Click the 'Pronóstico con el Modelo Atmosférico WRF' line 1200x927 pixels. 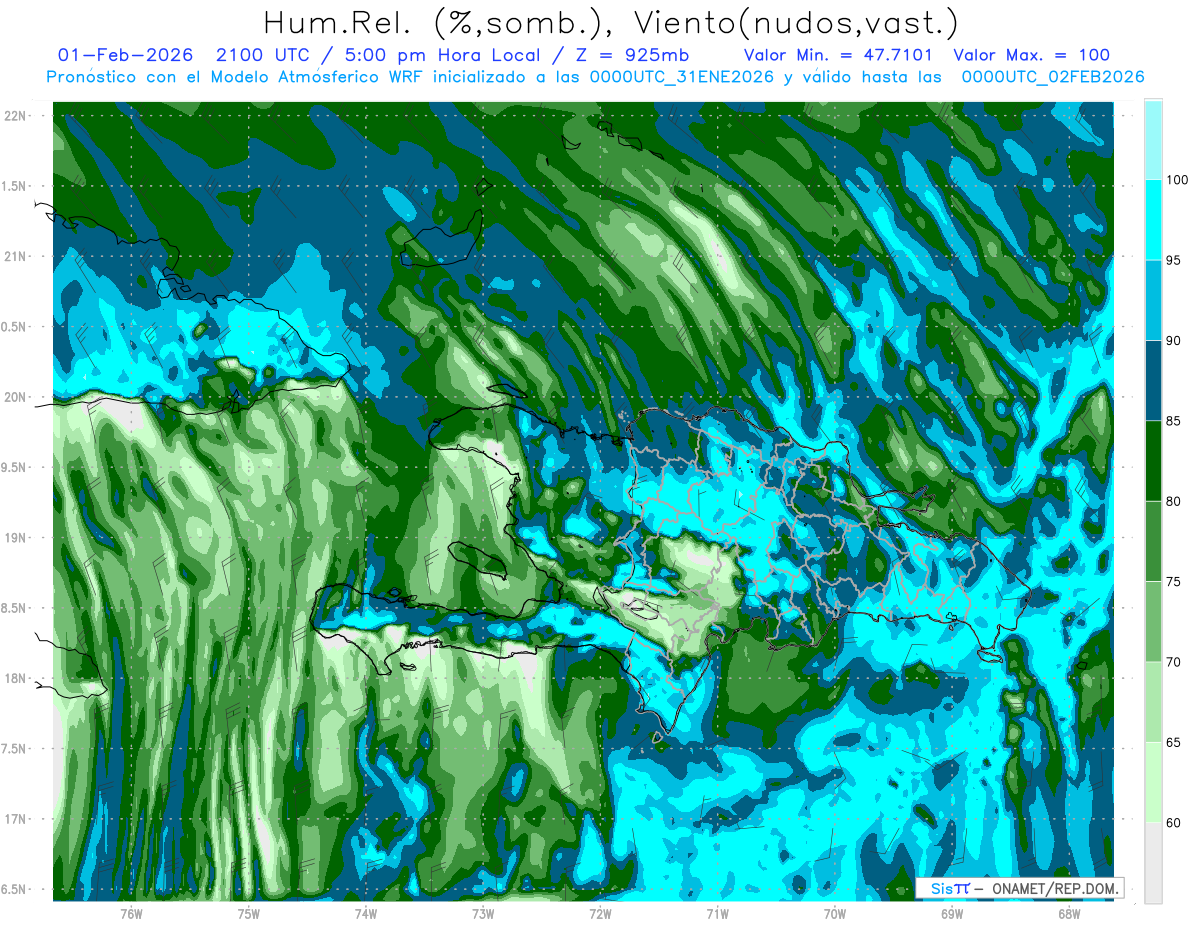tap(595, 77)
